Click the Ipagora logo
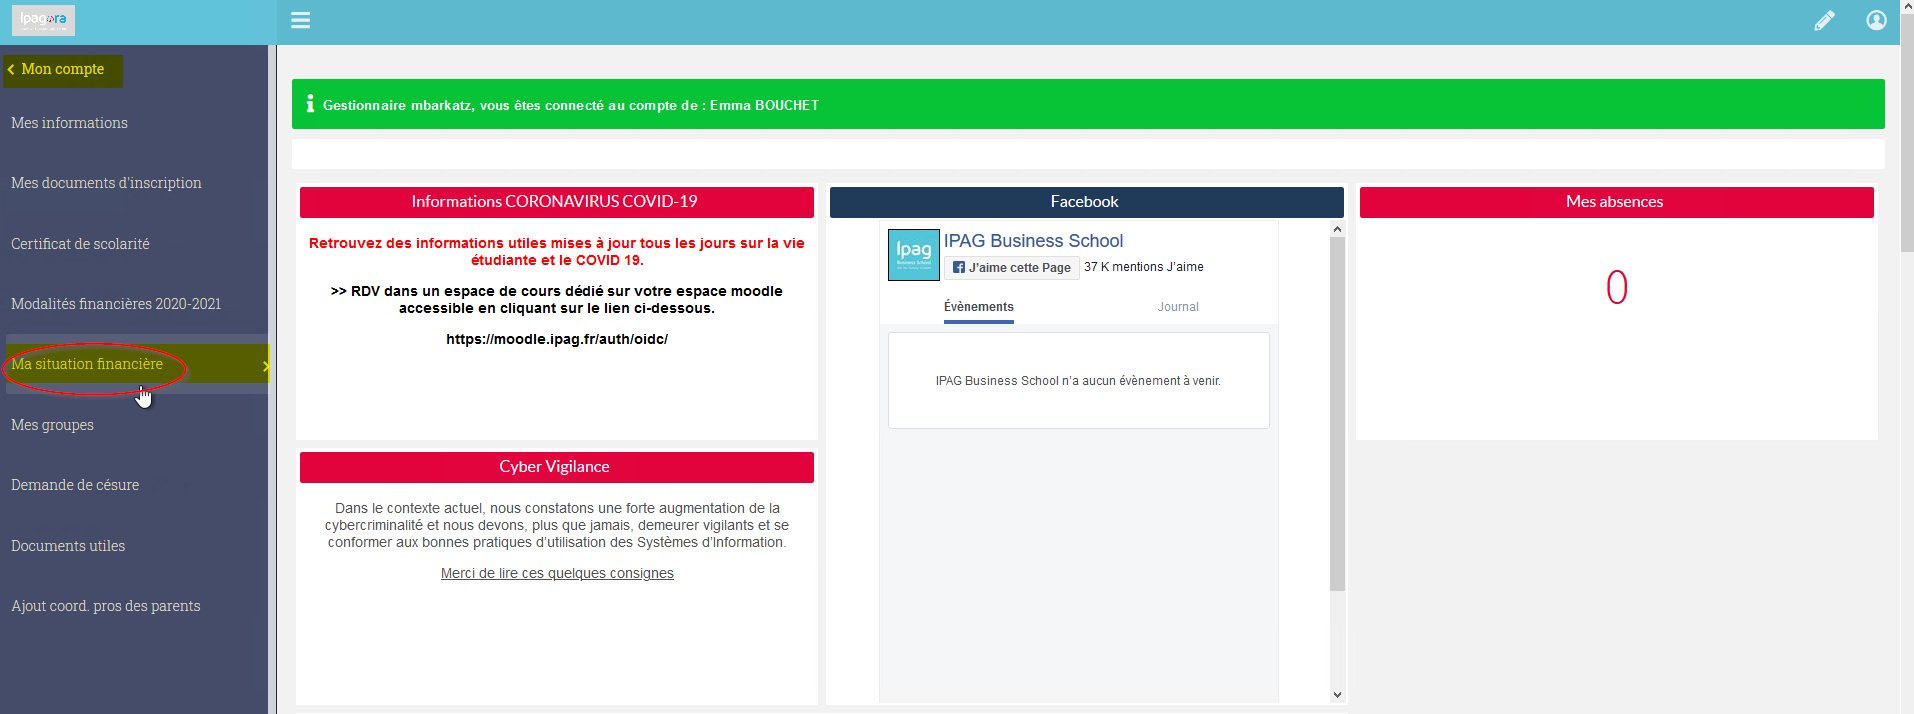The image size is (1914, 714). tap(43, 20)
